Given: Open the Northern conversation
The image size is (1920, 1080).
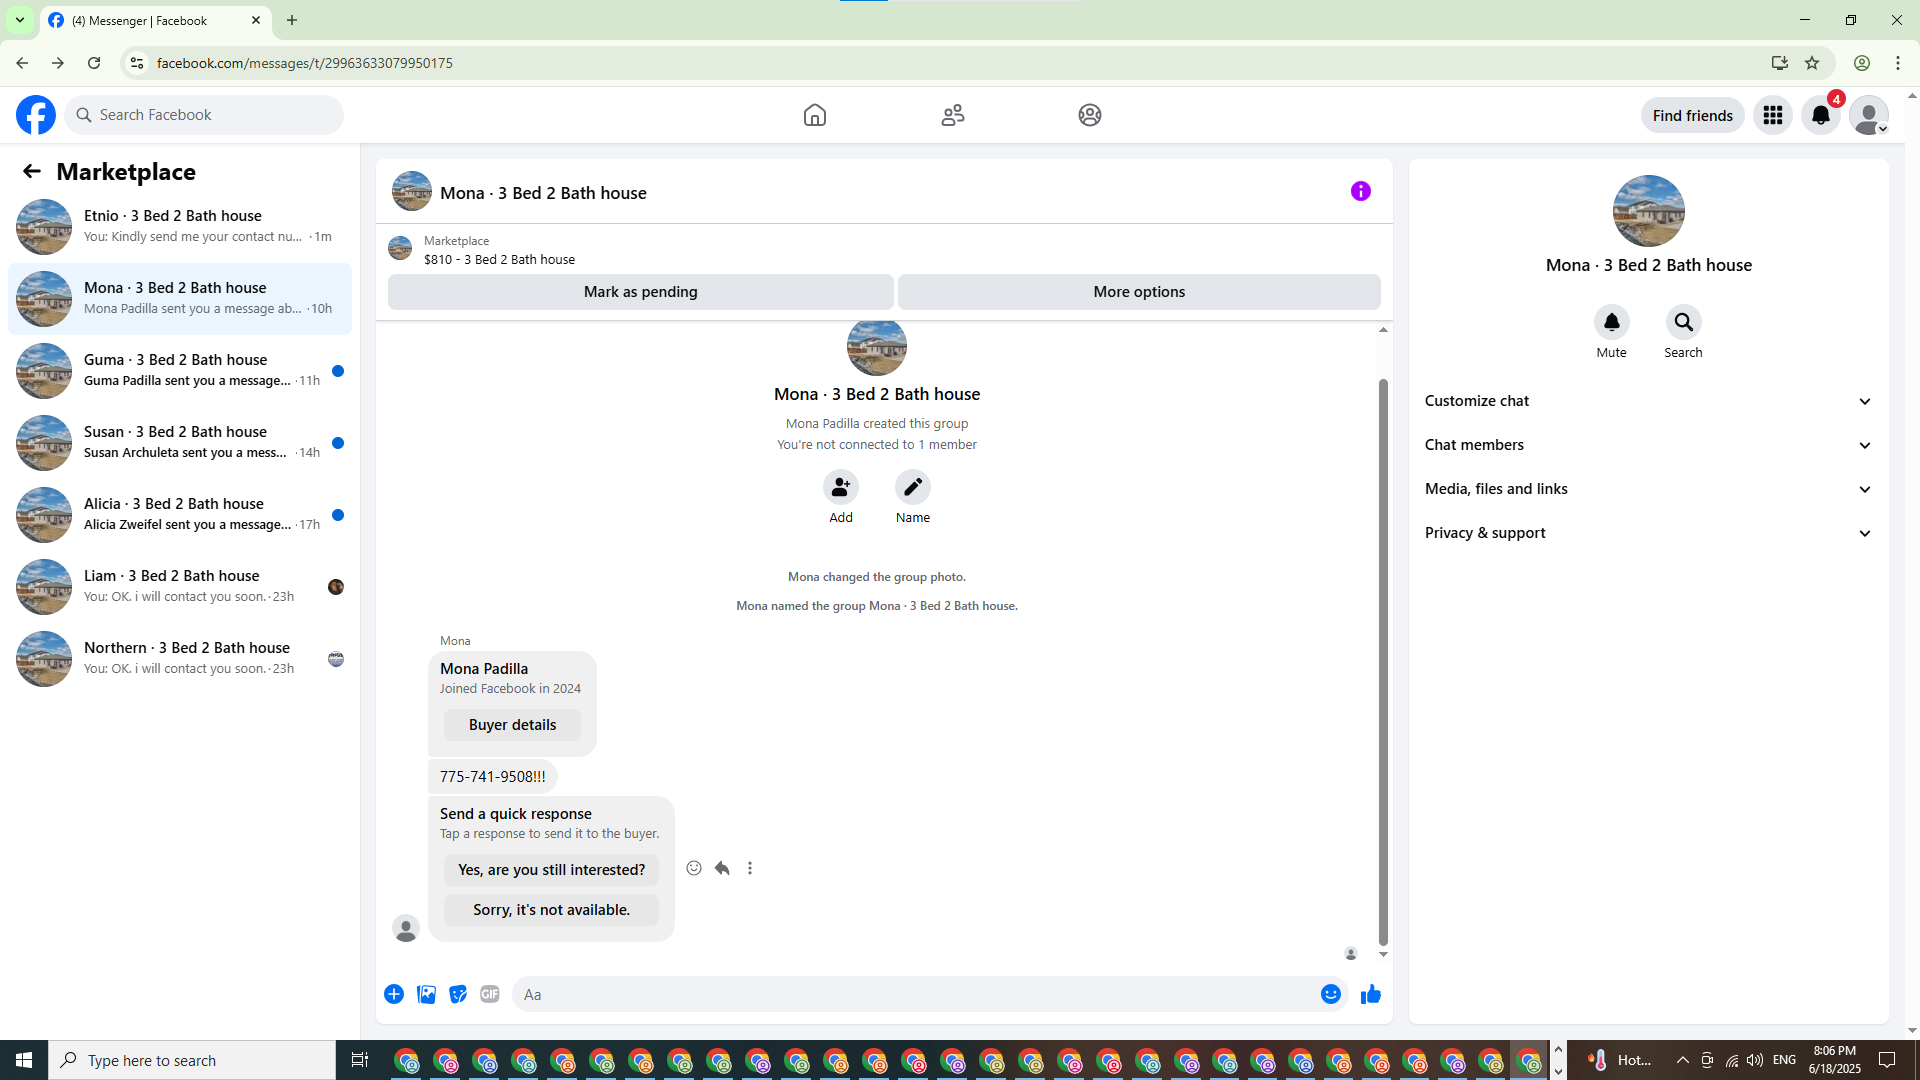Looking at the screenshot, I should pos(180,659).
